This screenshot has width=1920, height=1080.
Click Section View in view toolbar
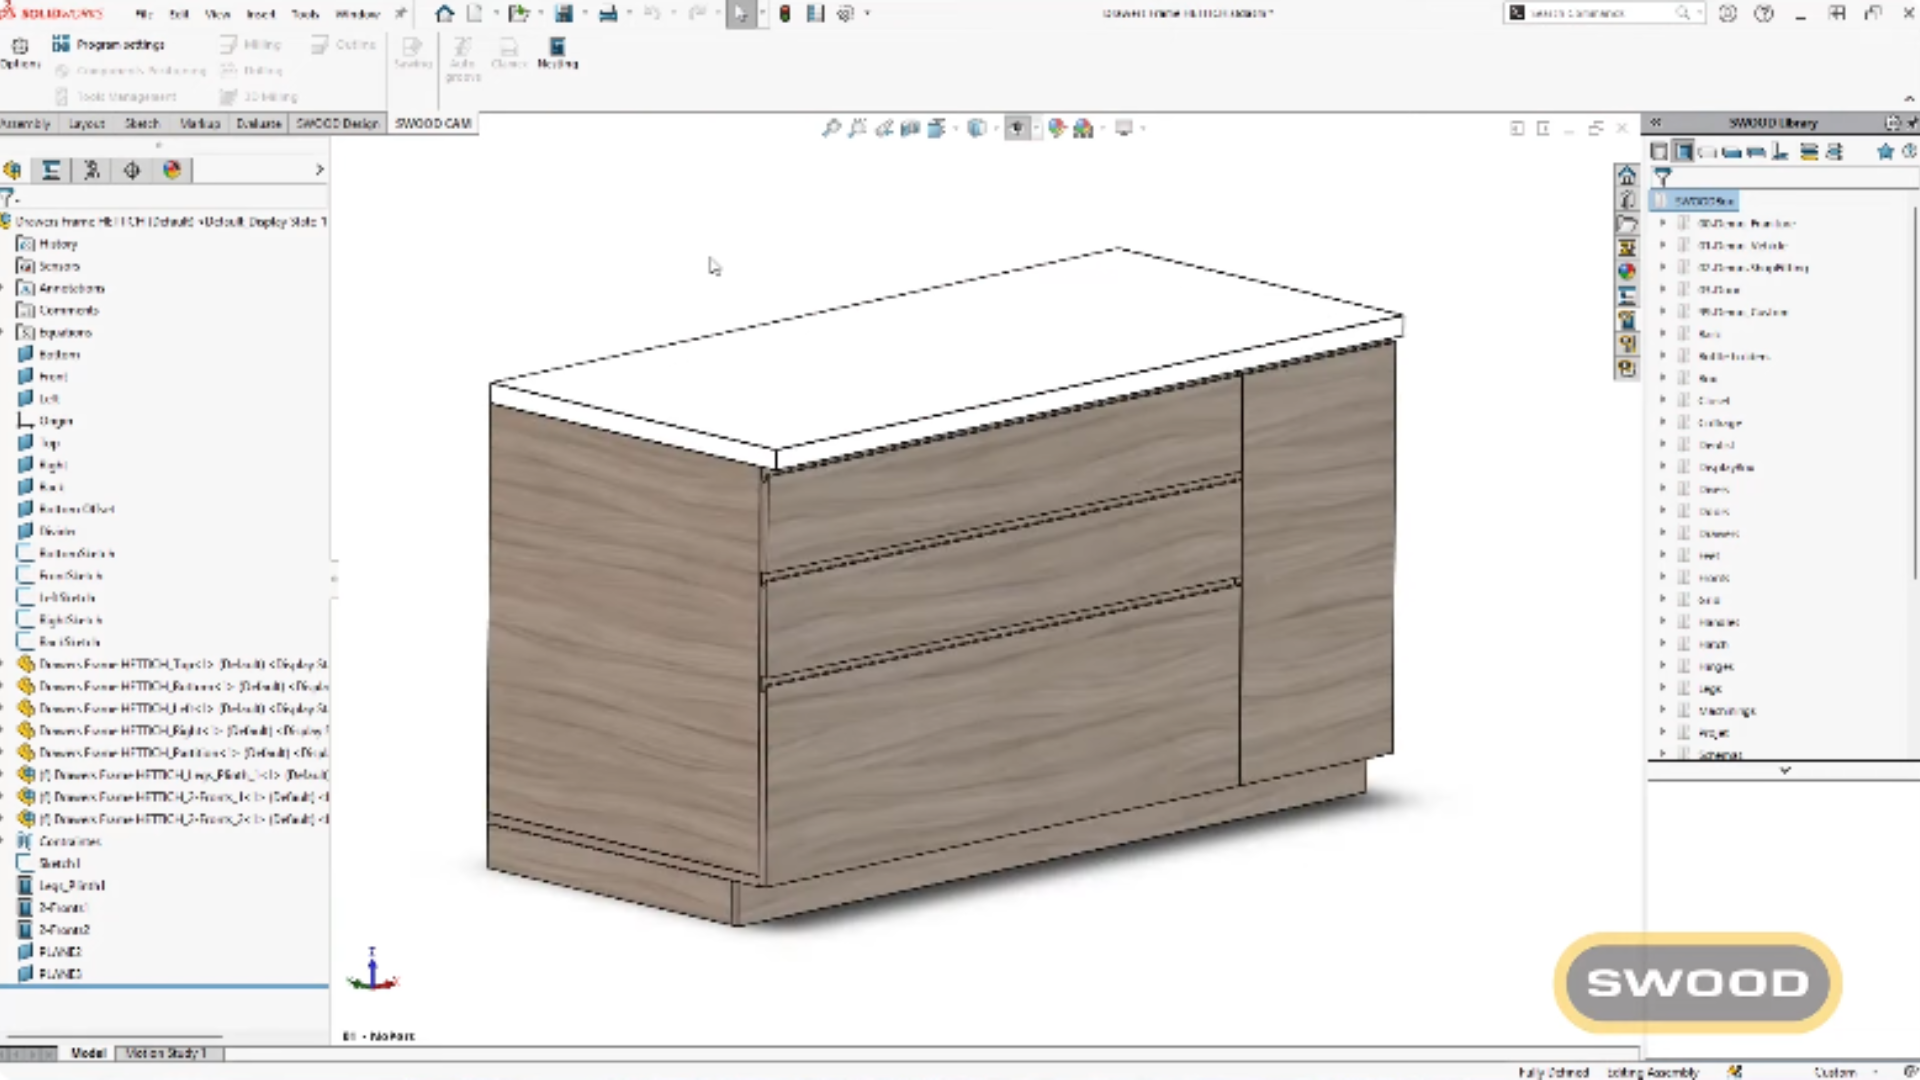(910, 128)
